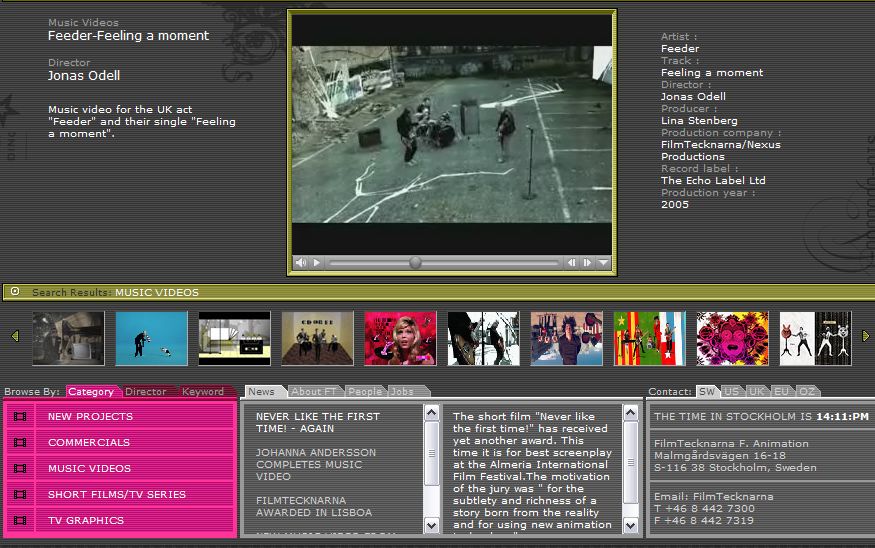875x548 pixels.
Task: Click news list scroll up arrow
Action: 431,413
